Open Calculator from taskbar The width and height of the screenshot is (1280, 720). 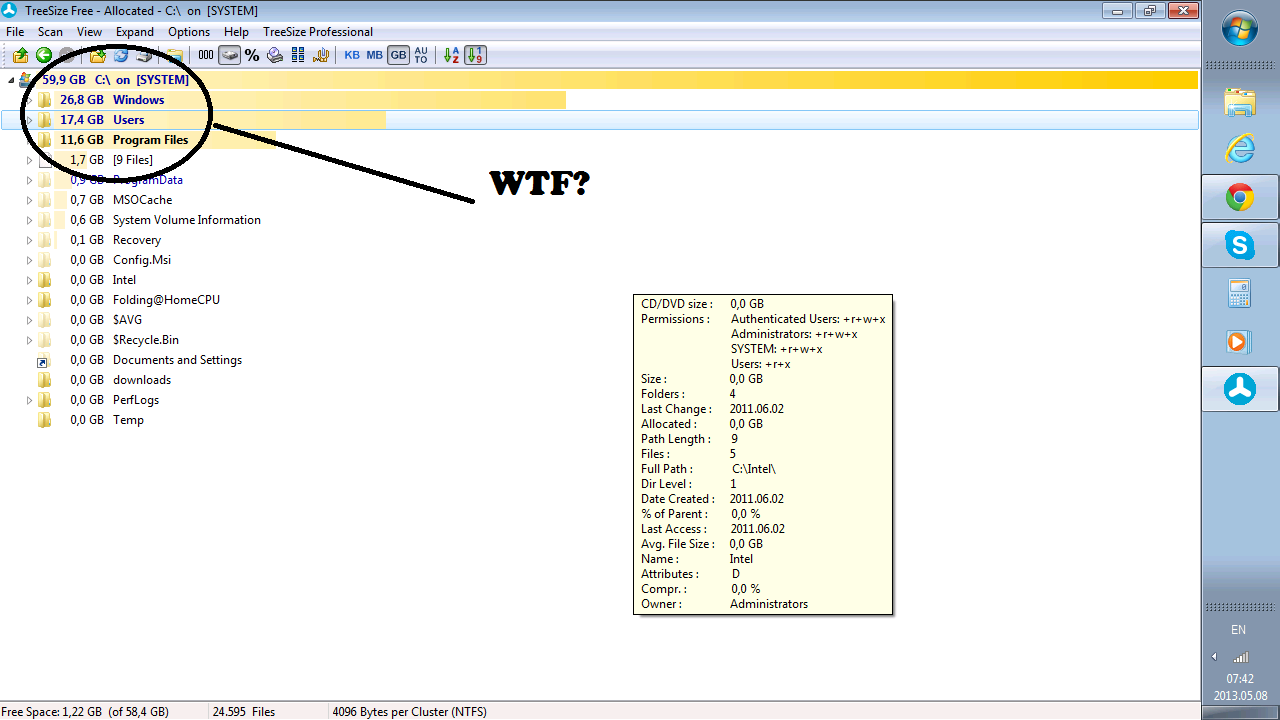[x=1240, y=293]
